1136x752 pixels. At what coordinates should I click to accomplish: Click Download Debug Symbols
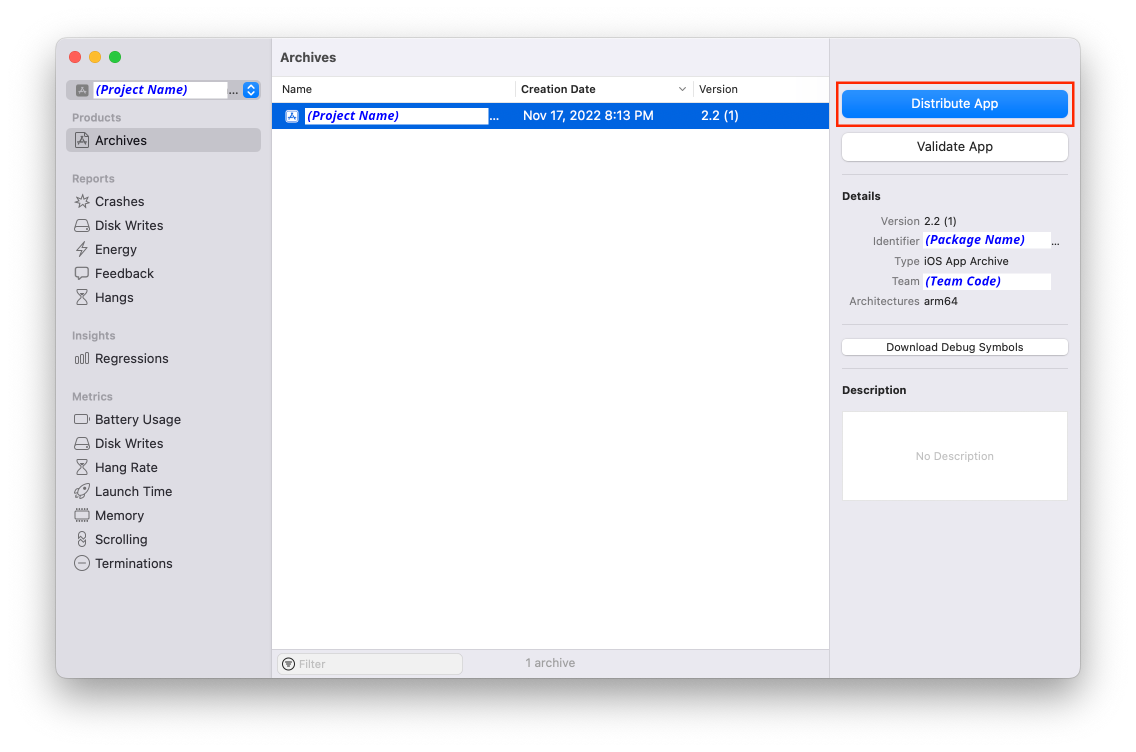coord(954,346)
